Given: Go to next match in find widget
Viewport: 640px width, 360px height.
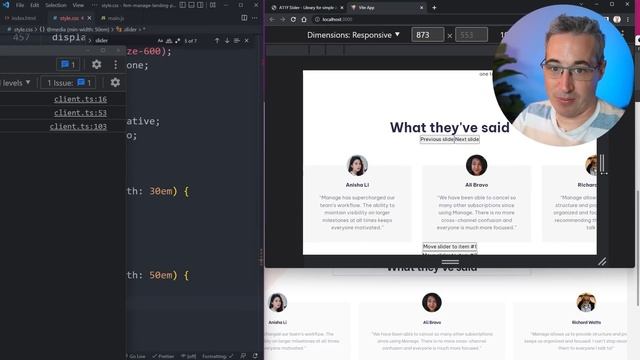Looking at the screenshot, I should pos(227,41).
